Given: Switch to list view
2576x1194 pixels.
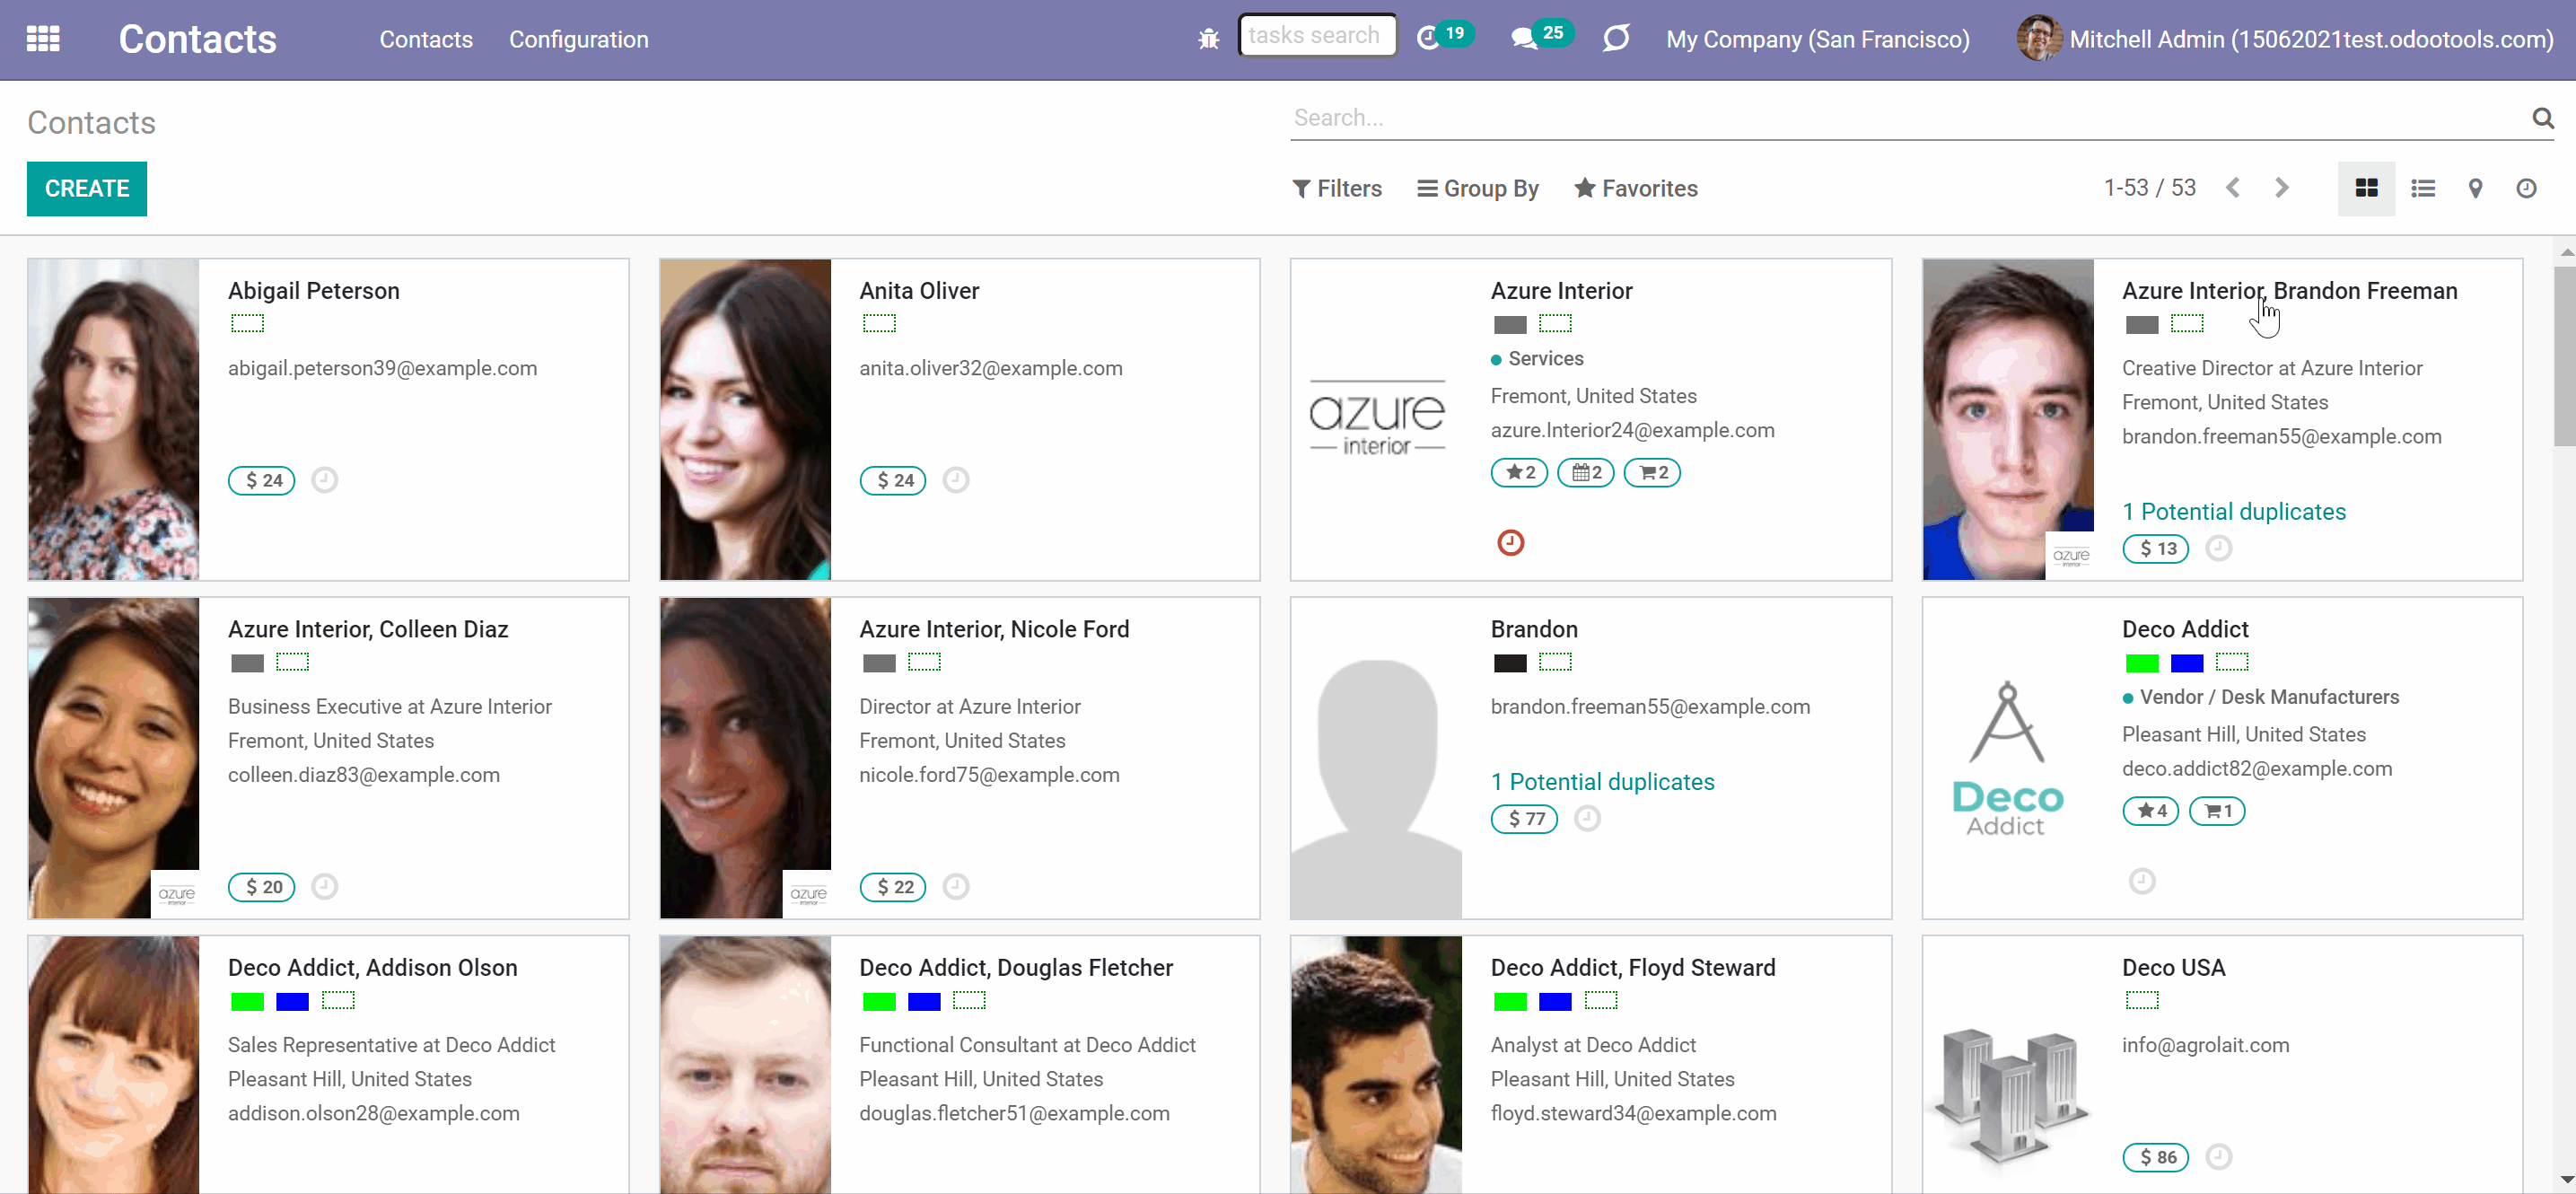Looking at the screenshot, I should 2422,188.
